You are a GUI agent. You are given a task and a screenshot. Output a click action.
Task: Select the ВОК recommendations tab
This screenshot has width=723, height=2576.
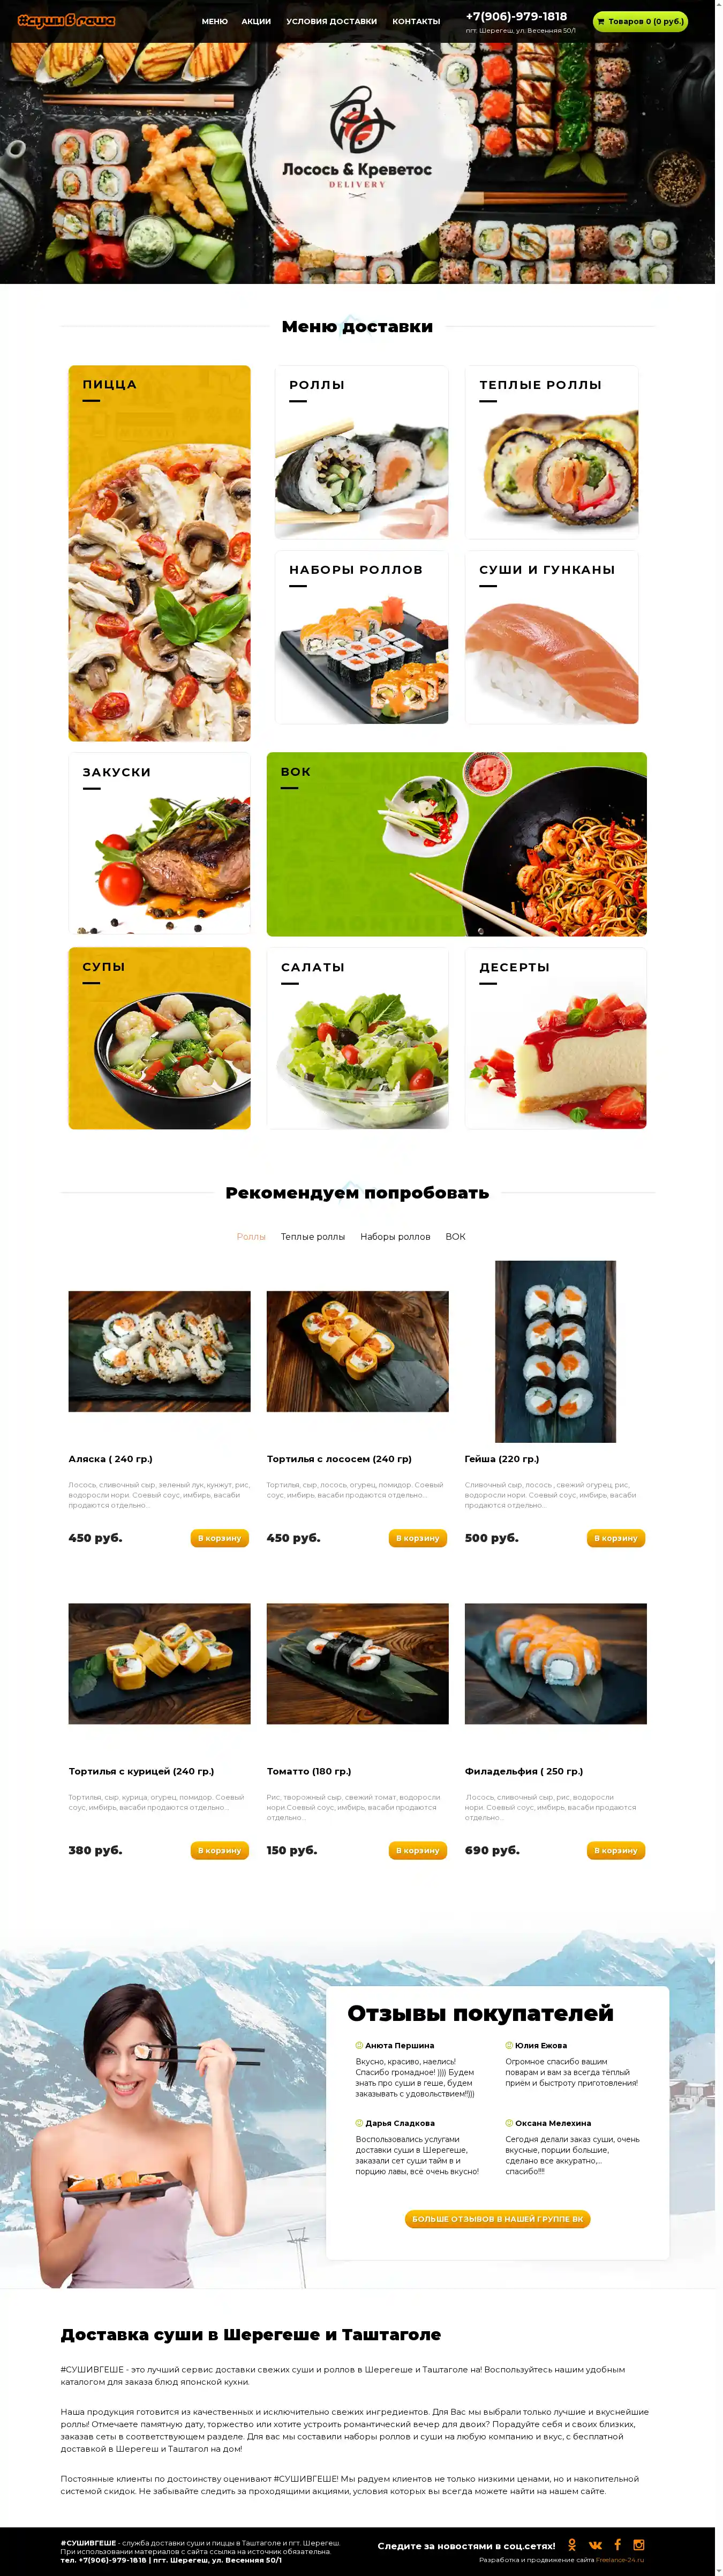tap(455, 1237)
